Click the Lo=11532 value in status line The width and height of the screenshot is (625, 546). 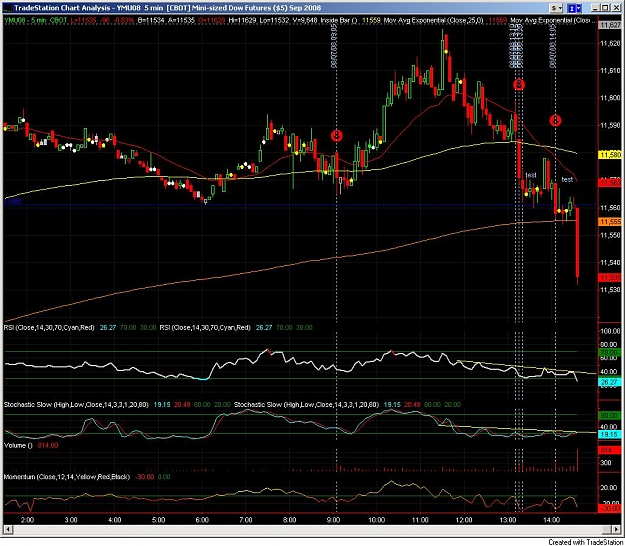274,20
